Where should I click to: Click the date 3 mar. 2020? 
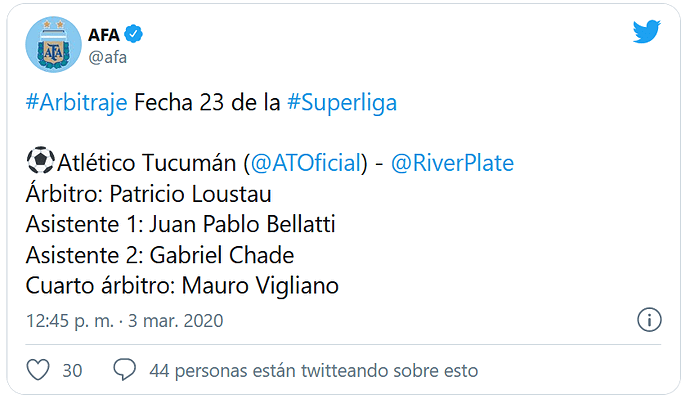point(176,321)
